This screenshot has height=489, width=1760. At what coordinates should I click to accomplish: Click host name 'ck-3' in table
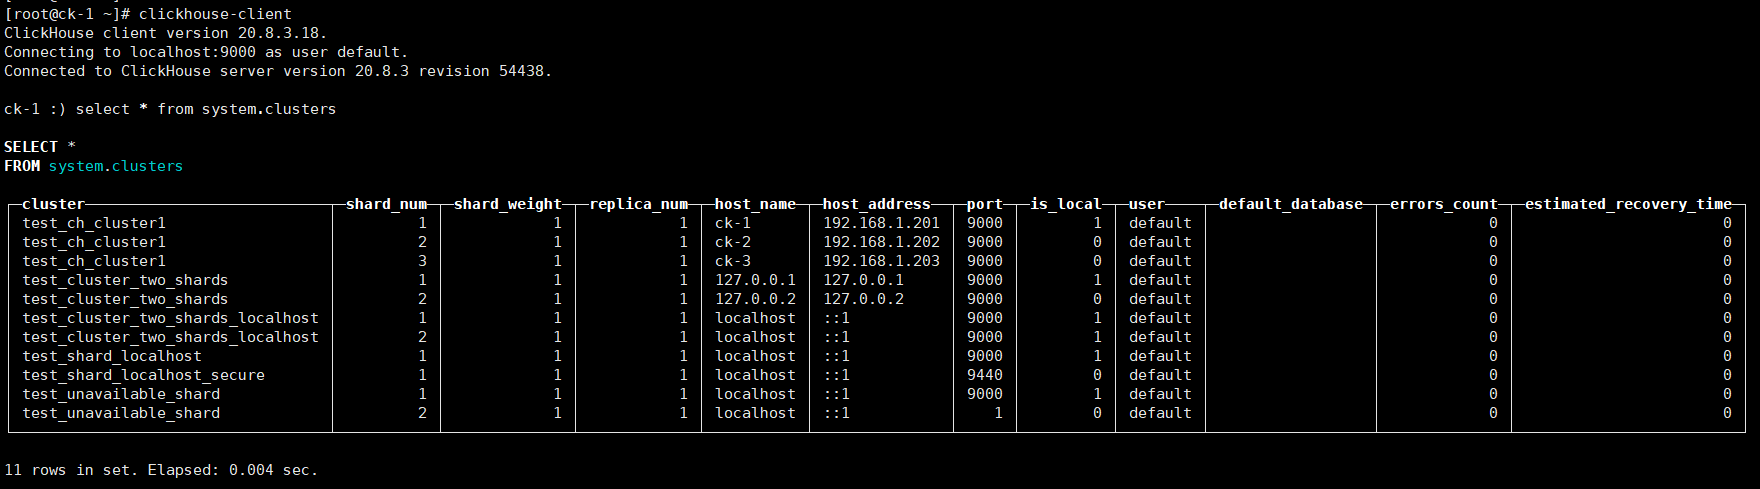click(x=733, y=261)
